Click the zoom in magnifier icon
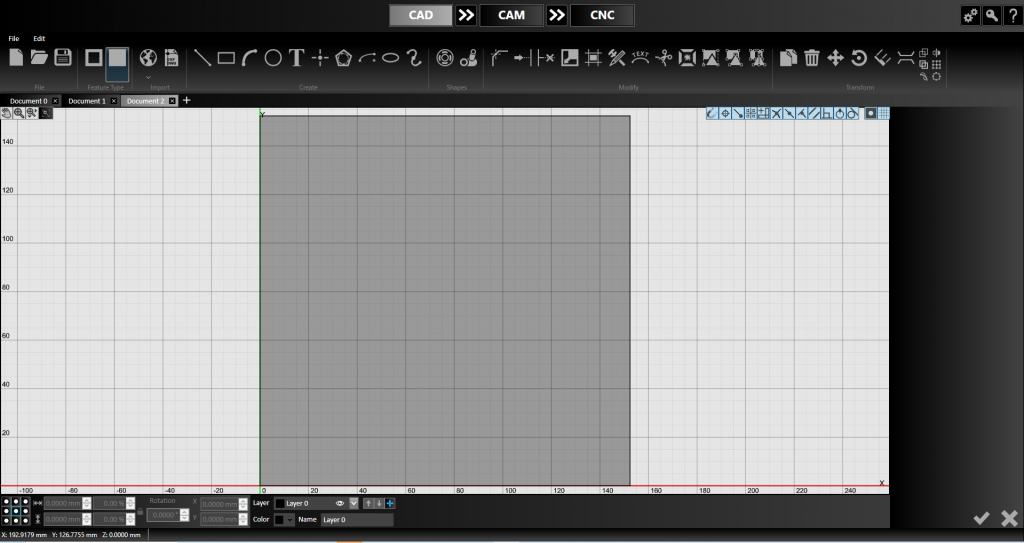 [19, 113]
